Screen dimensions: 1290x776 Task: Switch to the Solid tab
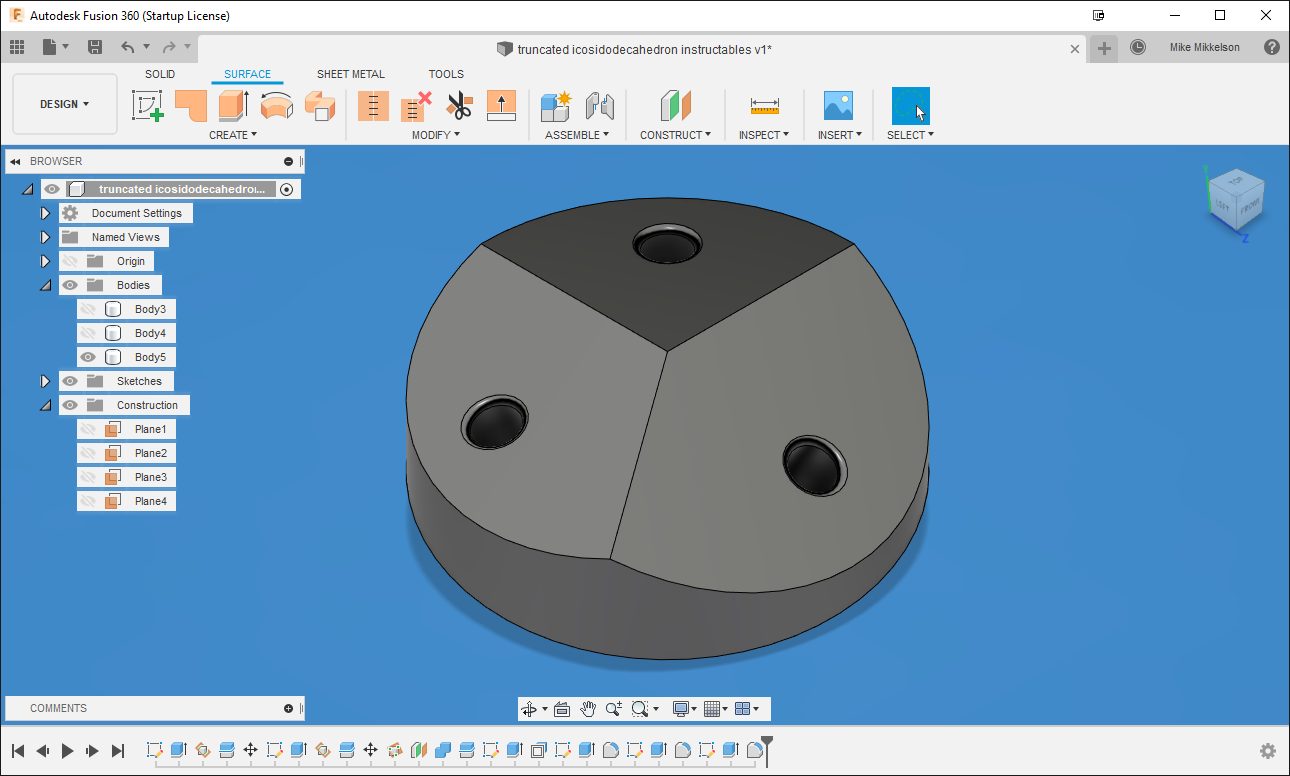159,73
